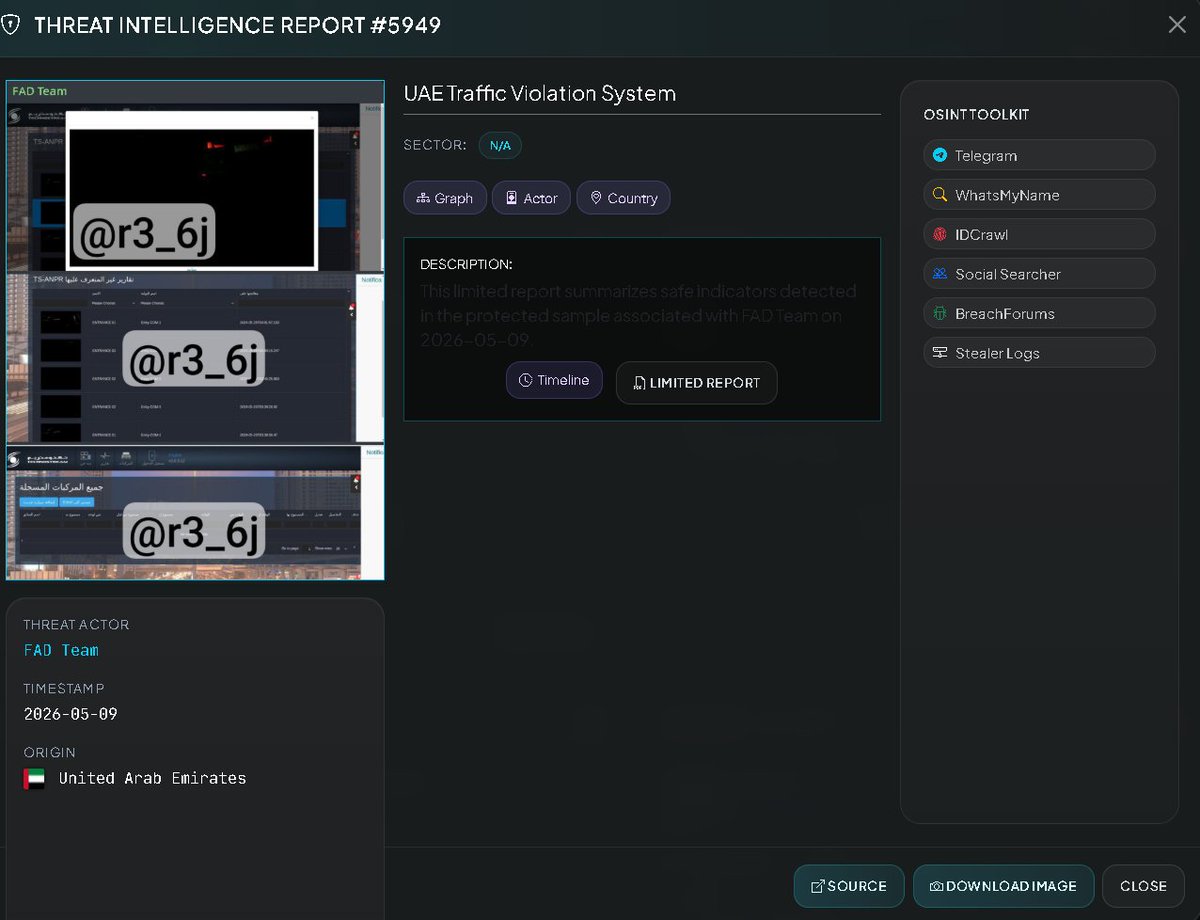Click the location pin icon in Country button
The height and width of the screenshot is (920, 1200).
point(596,198)
